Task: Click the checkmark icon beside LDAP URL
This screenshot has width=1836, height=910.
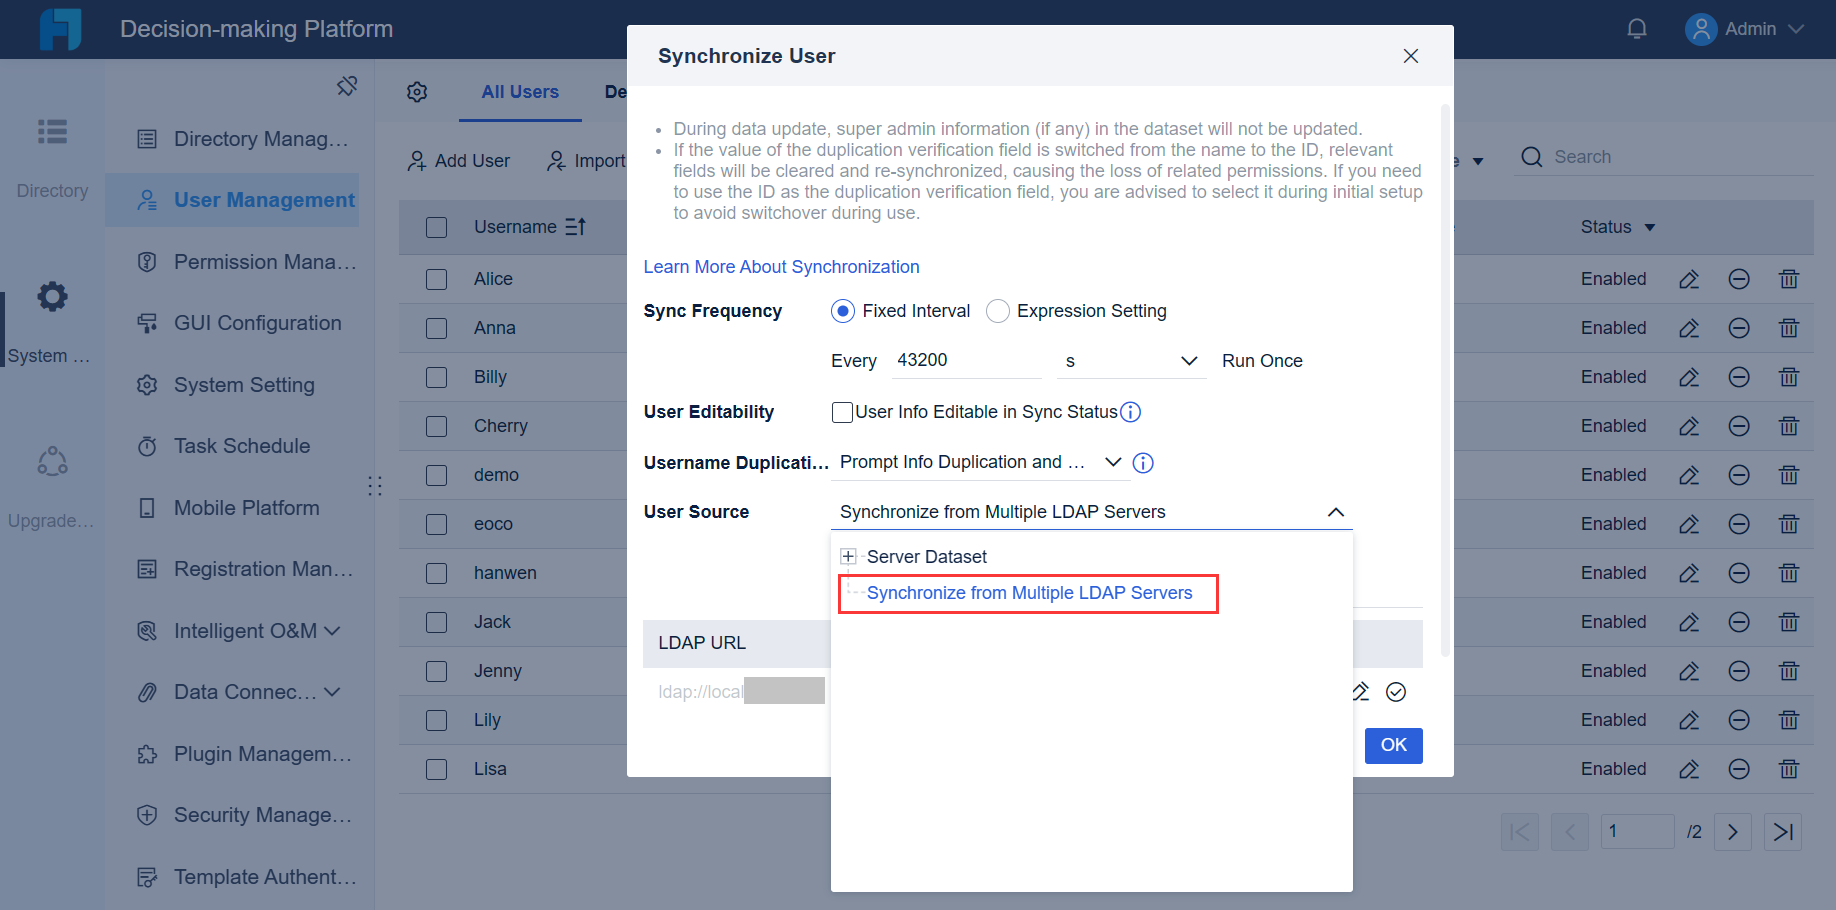Action: click(1396, 691)
